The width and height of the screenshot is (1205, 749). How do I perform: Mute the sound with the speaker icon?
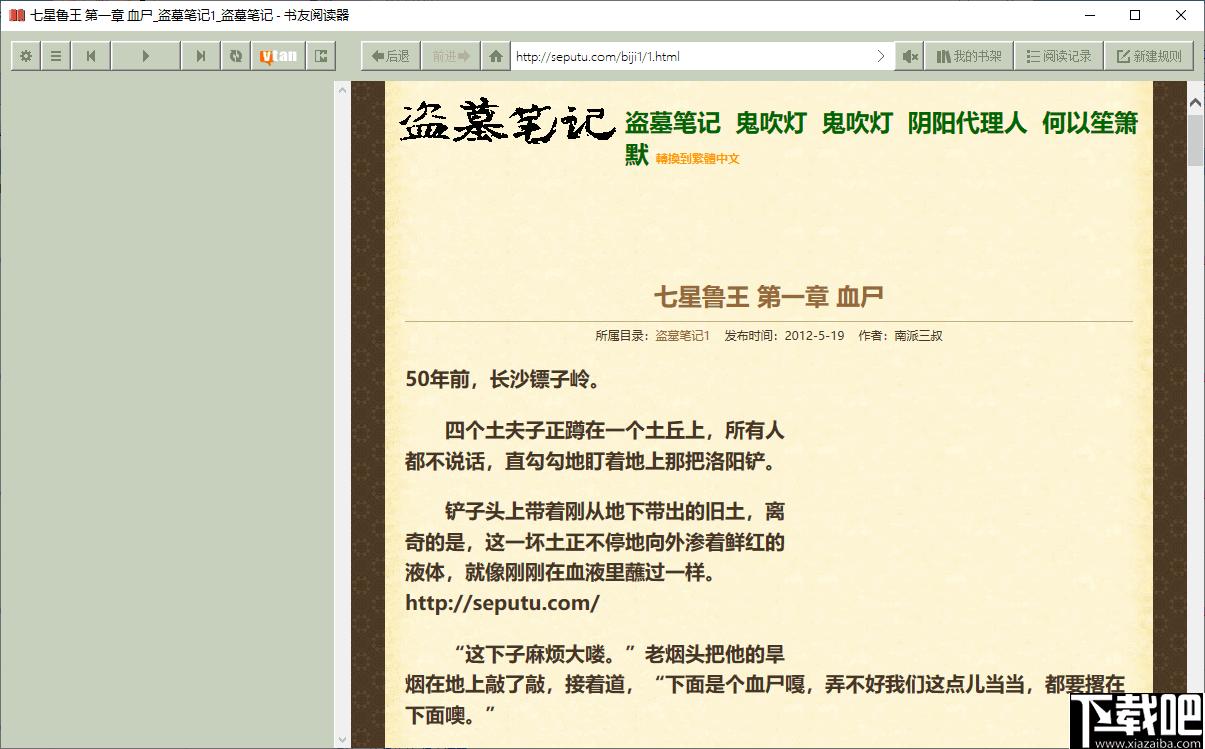coord(909,56)
